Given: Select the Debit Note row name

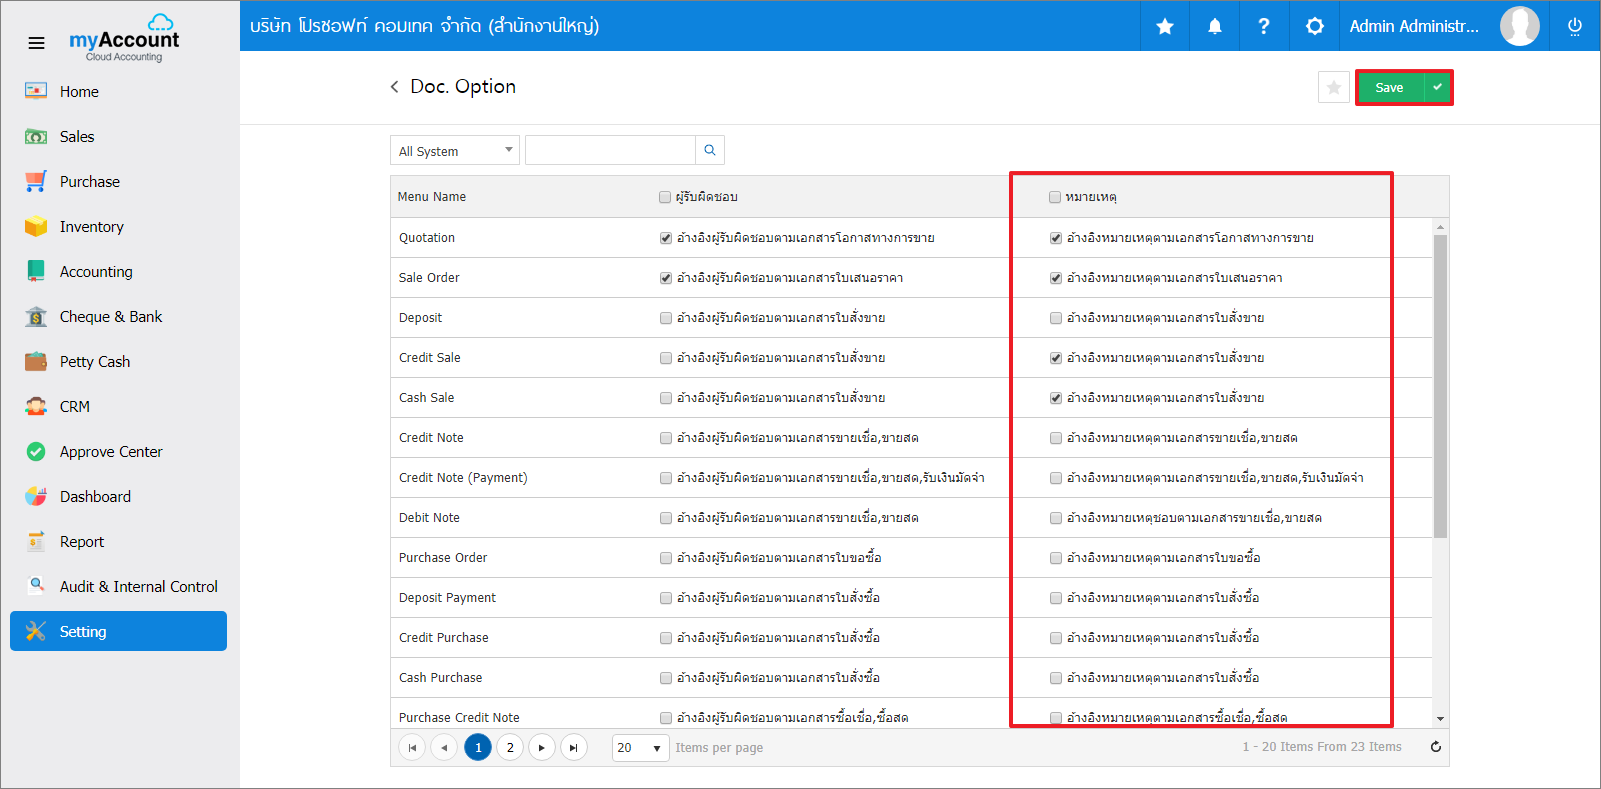Looking at the screenshot, I should click(429, 518).
